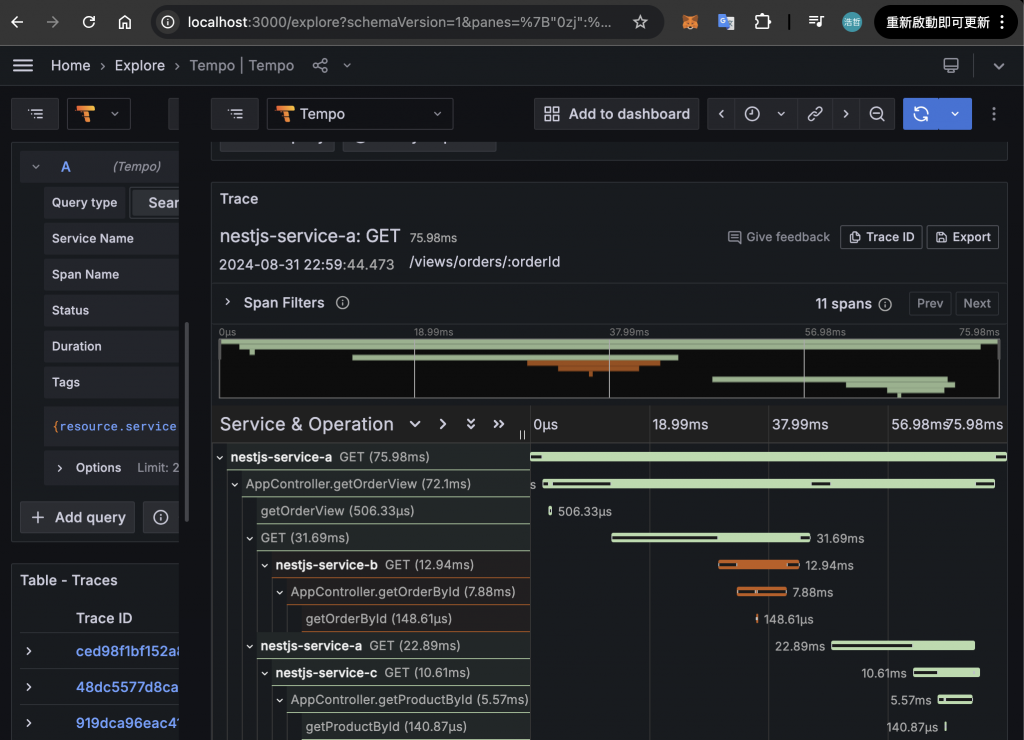Viewport: 1024px width, 740px height.
Task: Click orange nestjs-service-b 12.94ms bar
Action: 758,565
